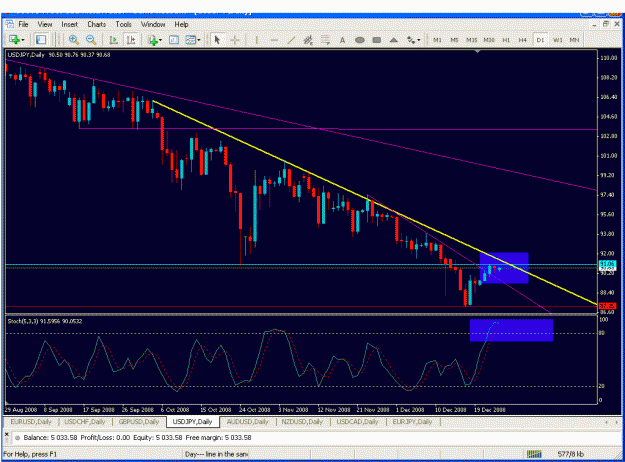Add an indicator to the chart

coord(152,40)
